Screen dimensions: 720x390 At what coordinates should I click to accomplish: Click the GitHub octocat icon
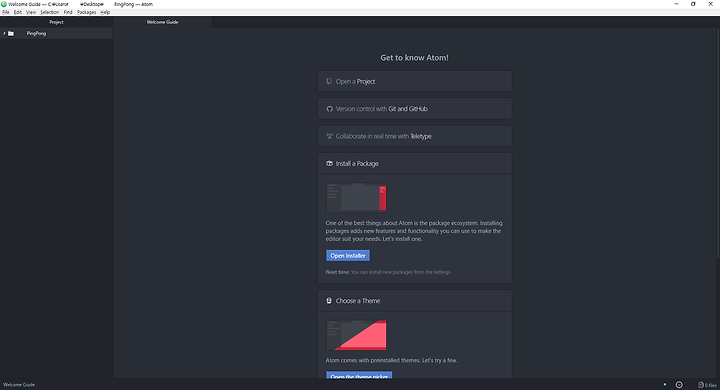(x=329, y=109)
